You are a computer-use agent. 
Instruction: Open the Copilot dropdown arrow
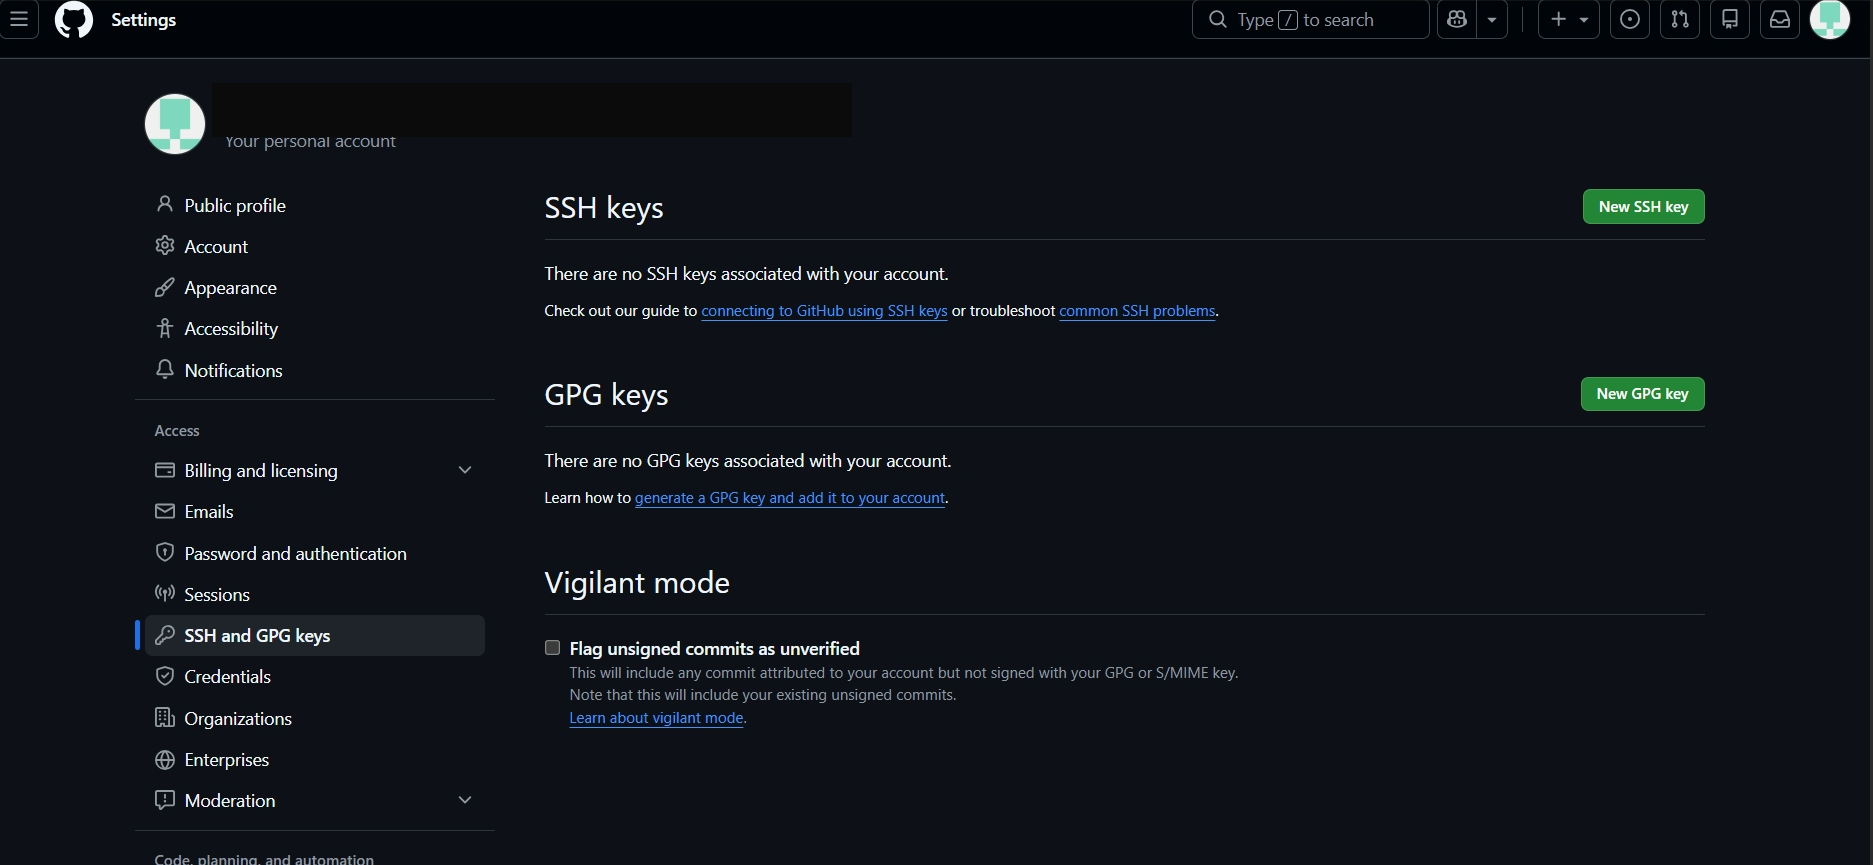(1492, 20)
